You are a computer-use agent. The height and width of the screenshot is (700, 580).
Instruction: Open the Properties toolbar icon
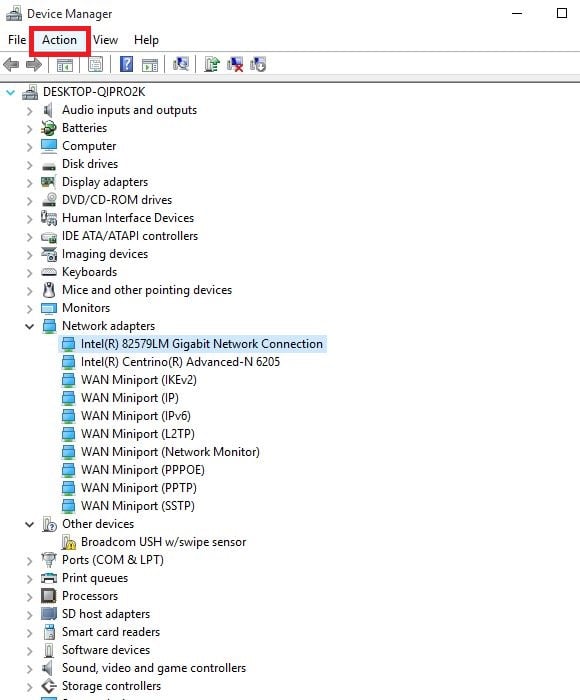coord(95,65)
